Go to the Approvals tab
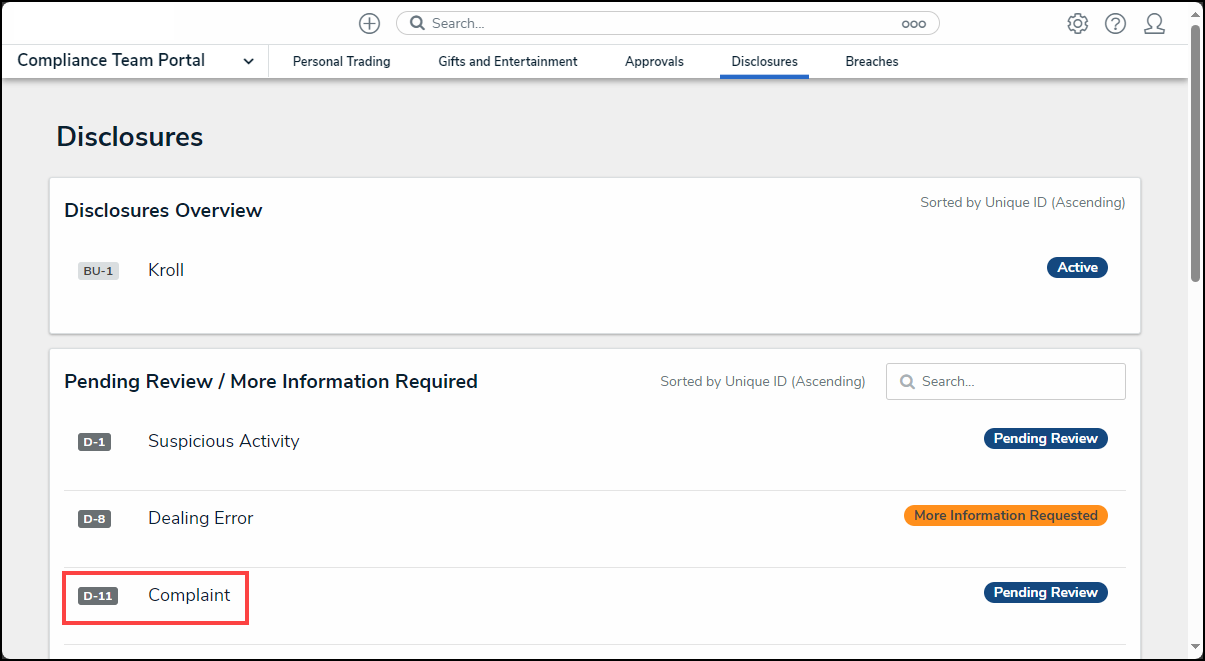This screenshot has width=1205, height=661. (x=654, y=62)
